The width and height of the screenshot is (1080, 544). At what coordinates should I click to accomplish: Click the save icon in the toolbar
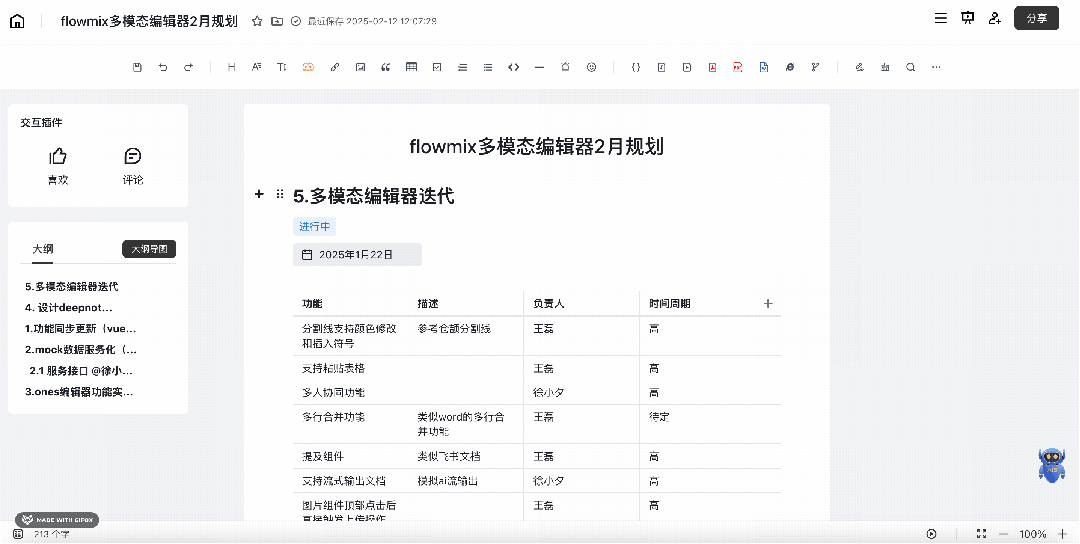[x=137, y=67]
